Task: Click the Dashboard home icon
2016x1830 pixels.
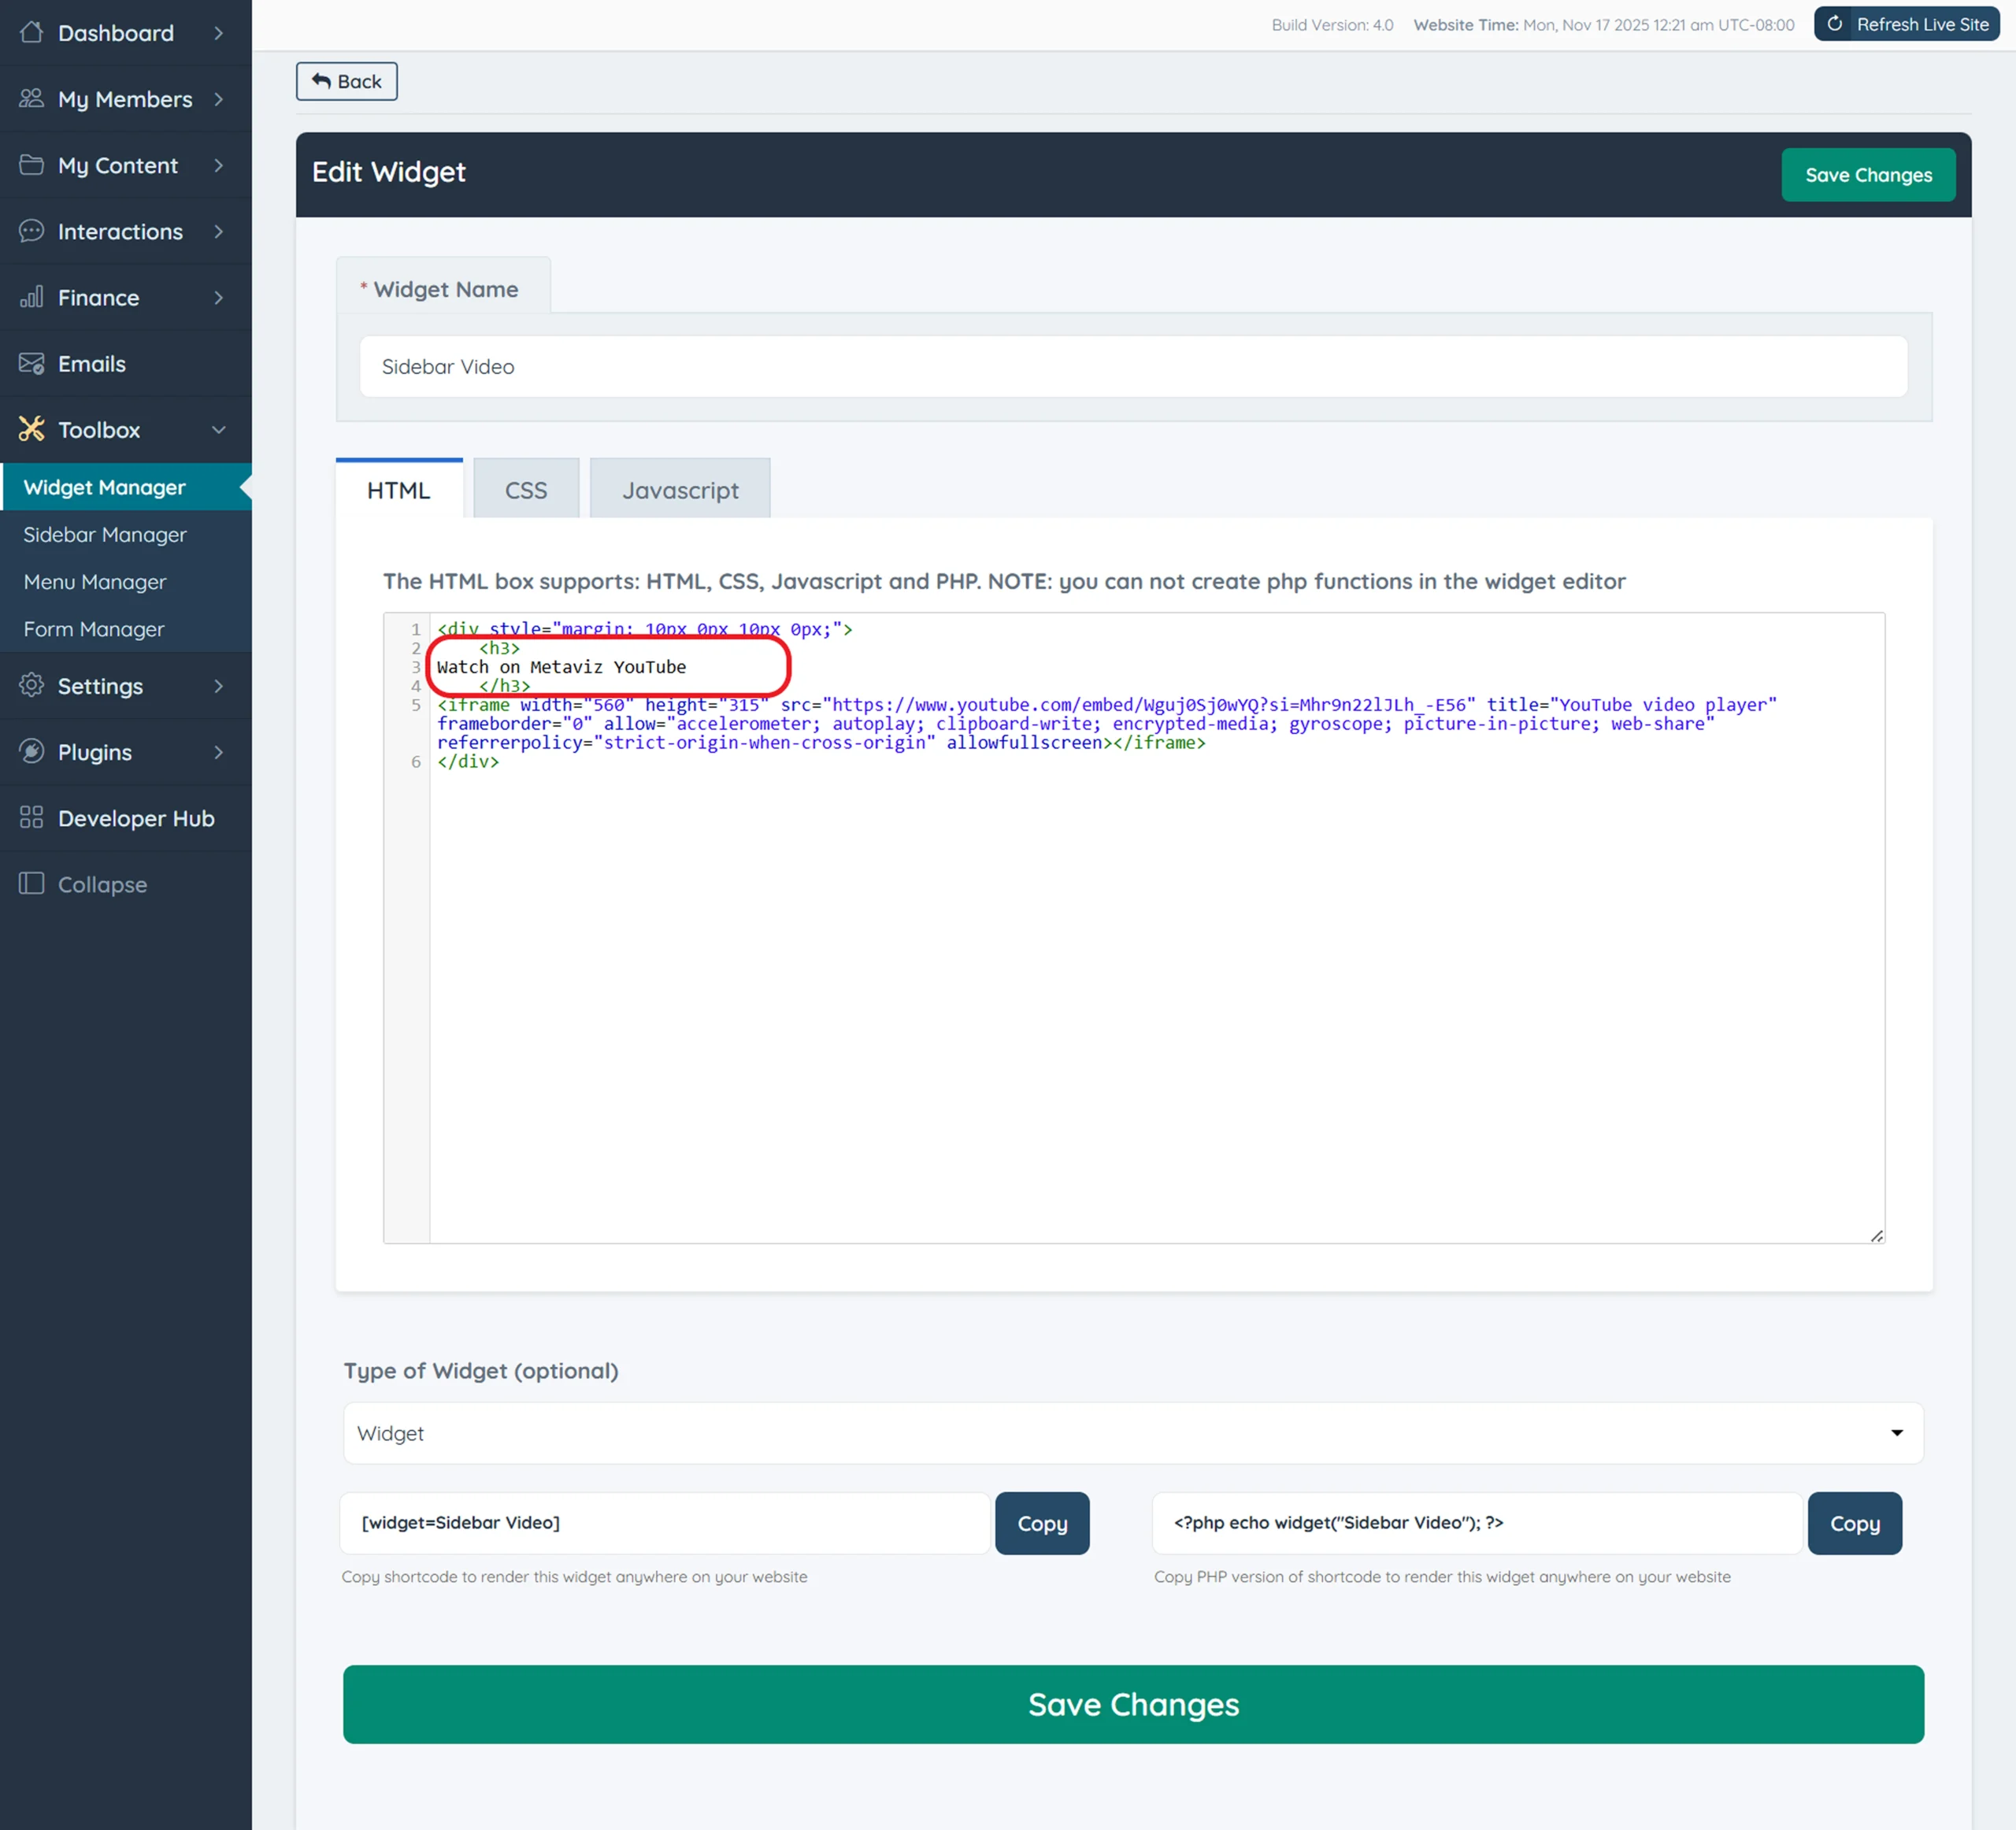Action: pos(31,32)
